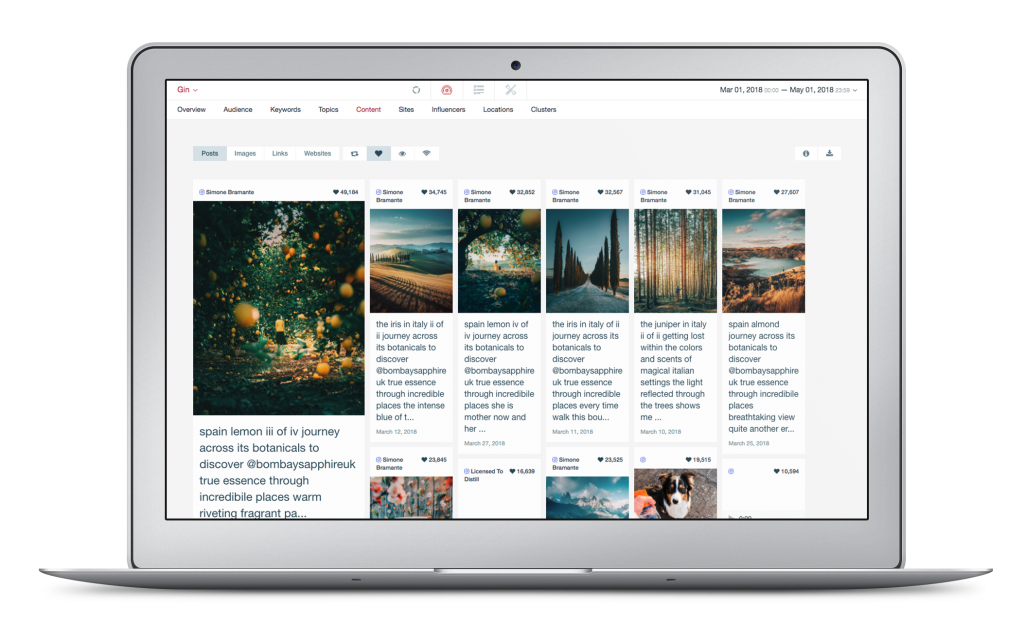Expand the Gin project dropdown
This screenshot has height=644, width=1024.
(188, 90)
